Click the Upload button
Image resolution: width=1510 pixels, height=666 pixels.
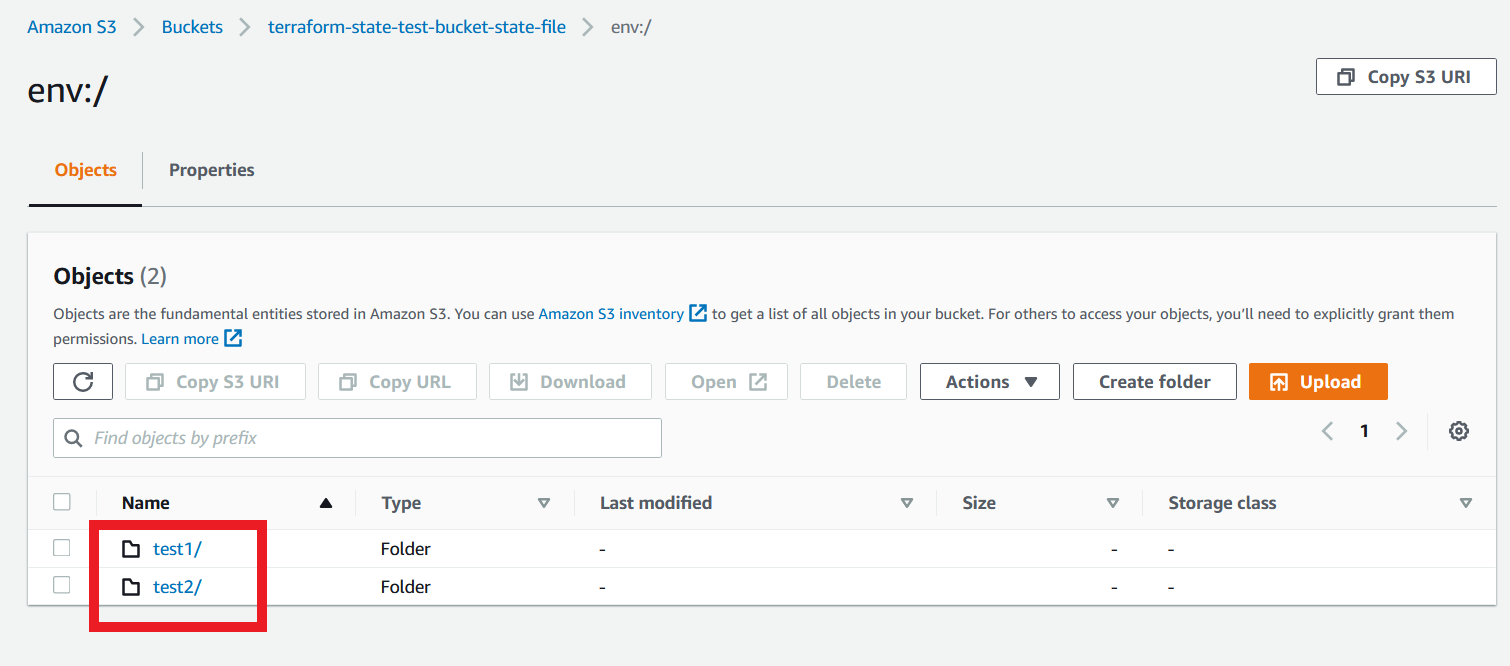click(x=1318, y=382)
